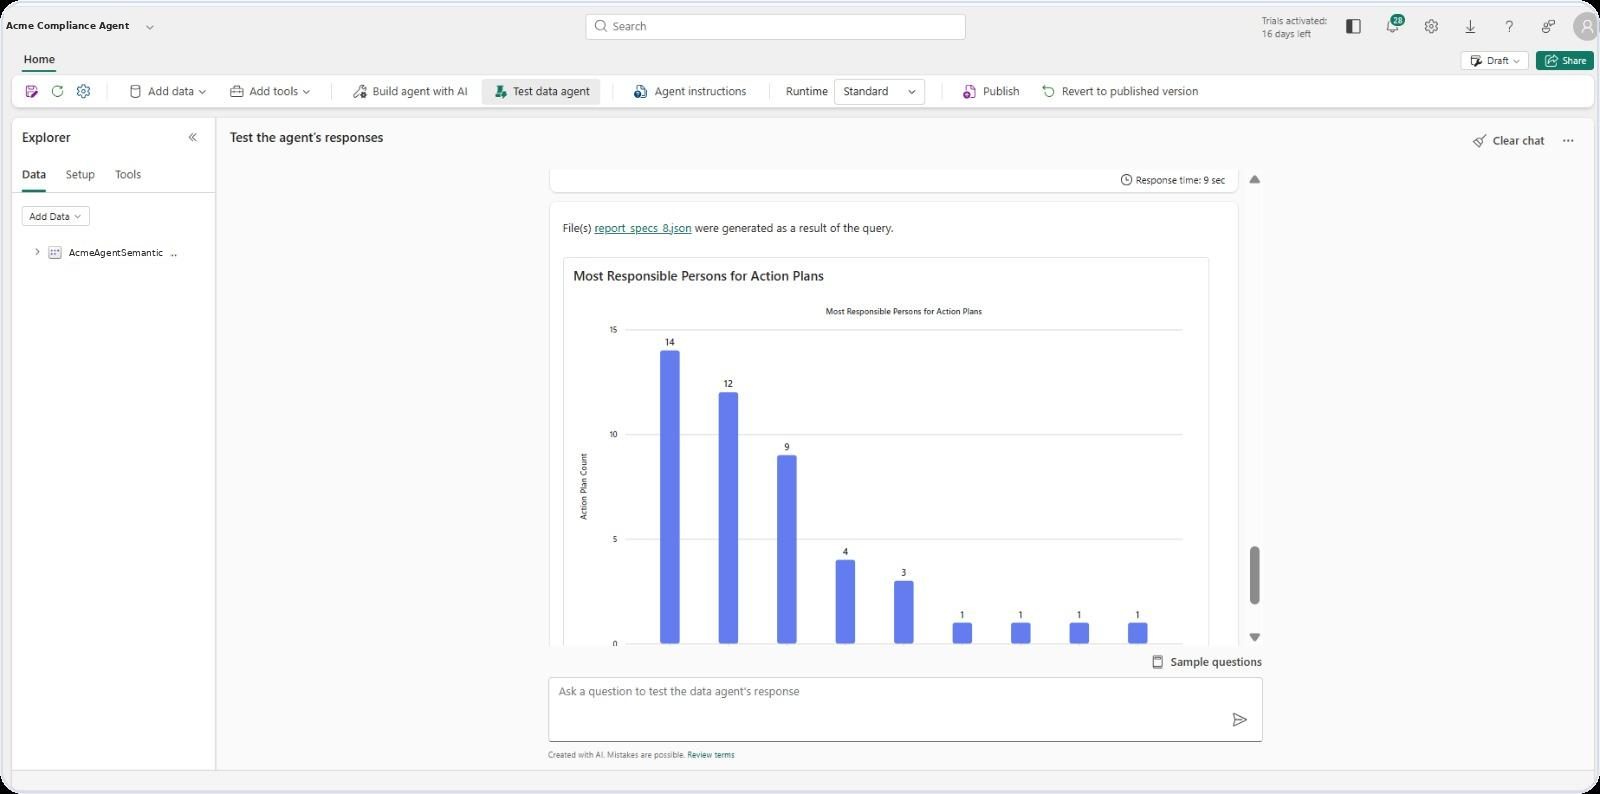
Task: Open the Draft status dropdown
Action: [1494, 60]
